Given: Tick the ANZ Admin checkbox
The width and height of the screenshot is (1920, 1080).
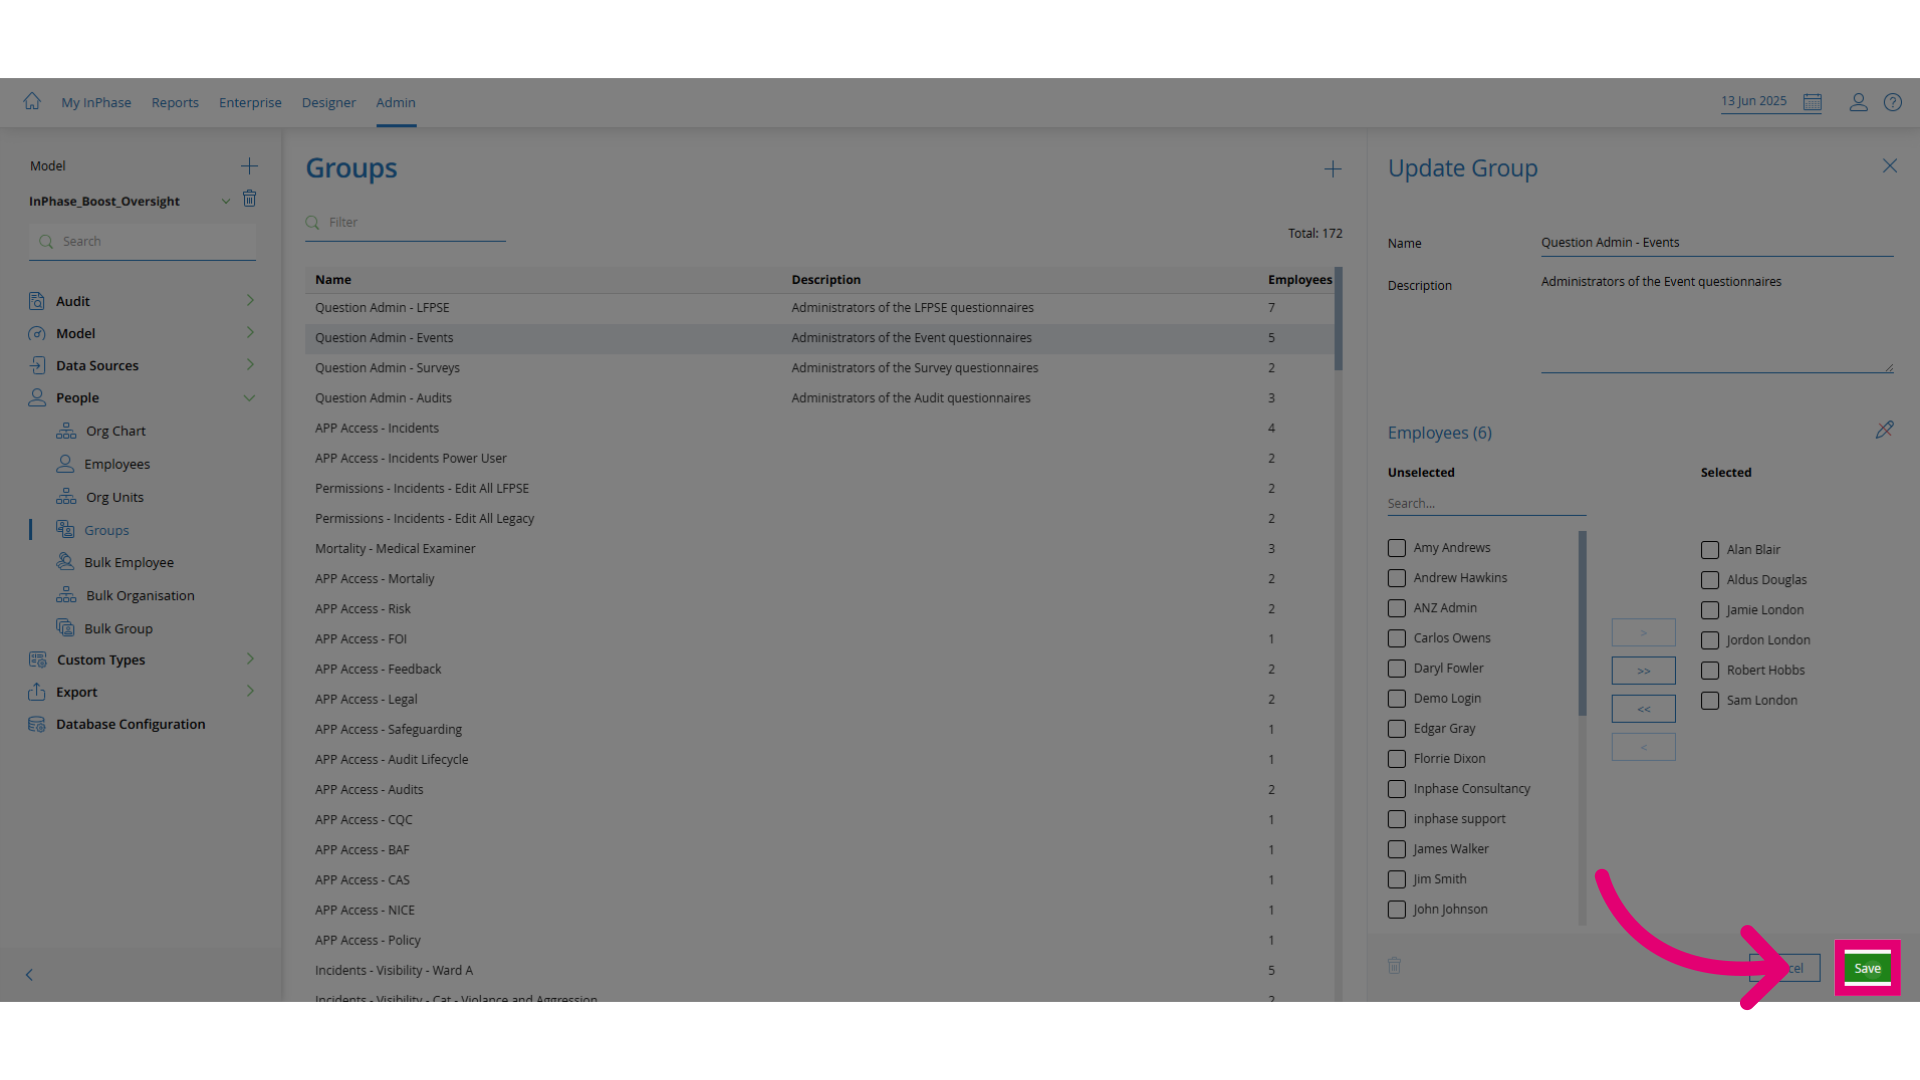Looking at the screenshot, I should 1397,608.
